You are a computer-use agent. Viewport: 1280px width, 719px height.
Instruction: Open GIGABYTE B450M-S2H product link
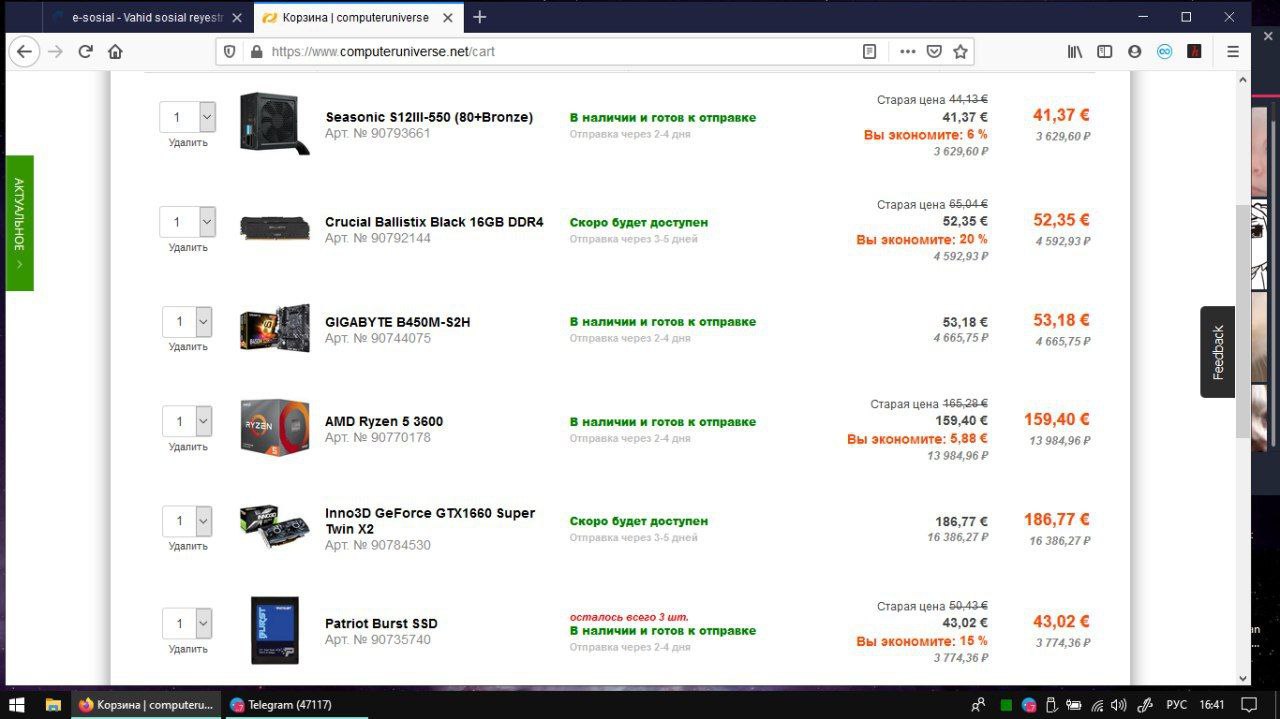pyautogui.click(x=397, y=322)
